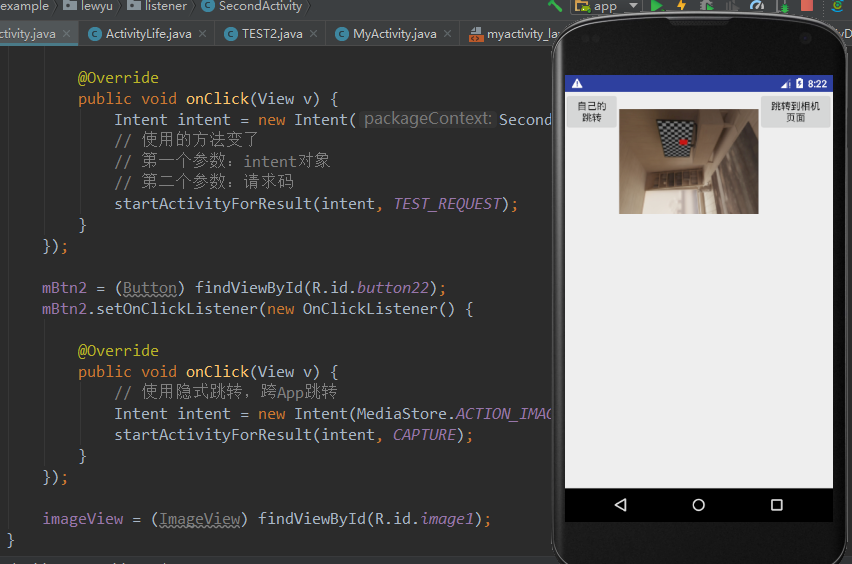Open the lewyu breadcrumb folder

(88, 6)
